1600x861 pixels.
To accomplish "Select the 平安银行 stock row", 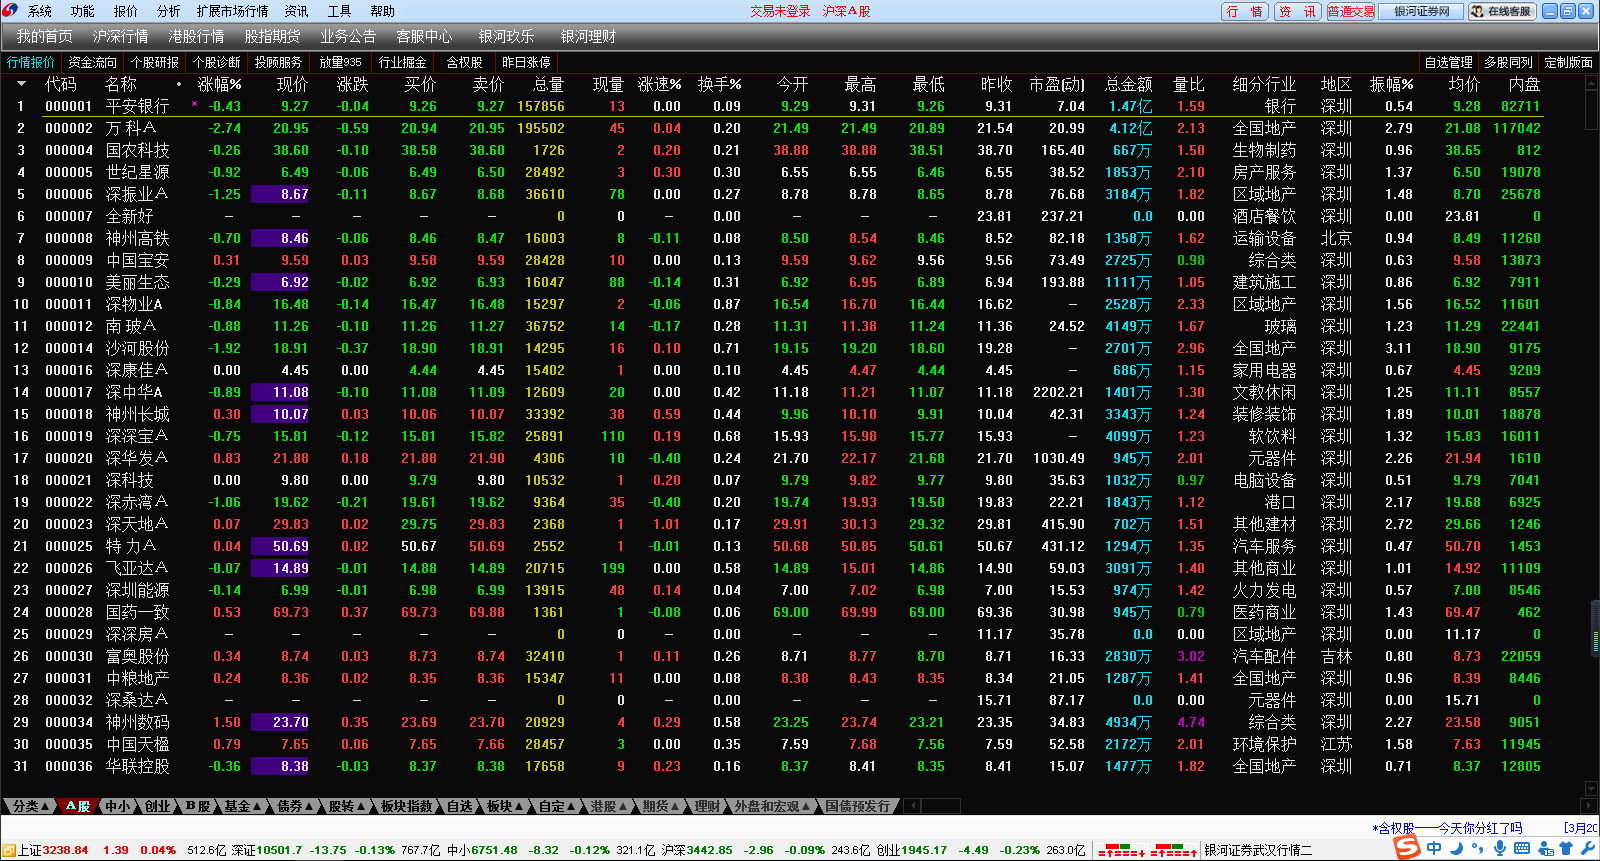I will click(x=137, y=106).
